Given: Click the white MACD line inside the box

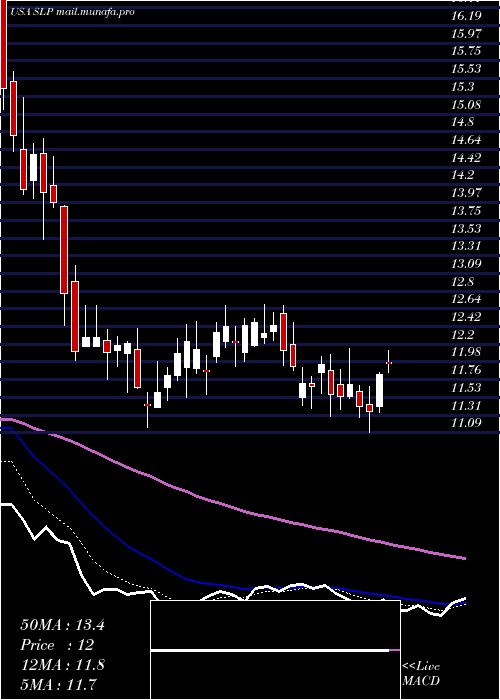Looking at the screenshot, I should pyautogui.click(x=270, y=650).
